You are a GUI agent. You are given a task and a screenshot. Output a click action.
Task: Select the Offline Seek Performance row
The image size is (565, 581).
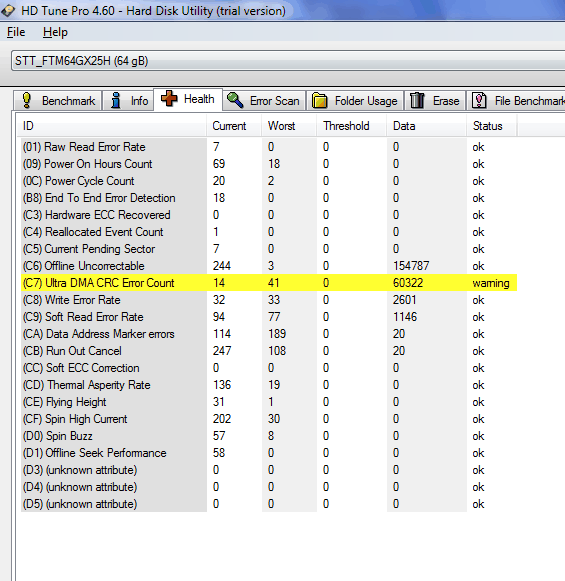click(x=269, y=453)
